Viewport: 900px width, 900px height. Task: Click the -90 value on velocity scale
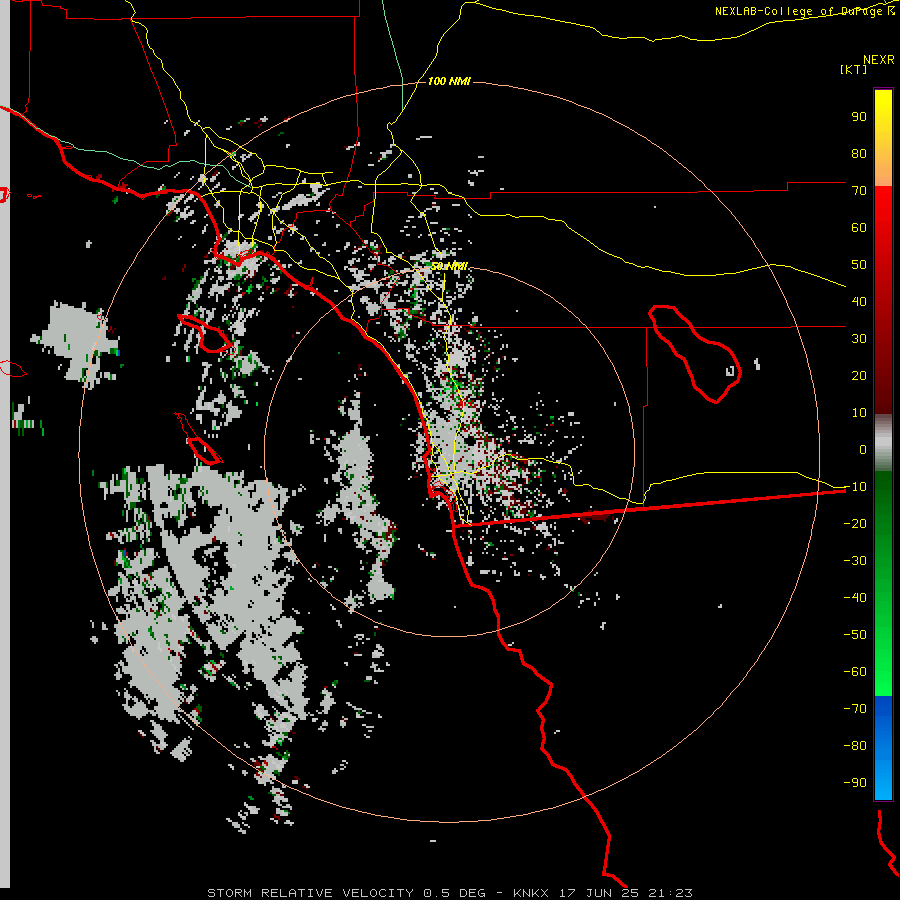855,783
